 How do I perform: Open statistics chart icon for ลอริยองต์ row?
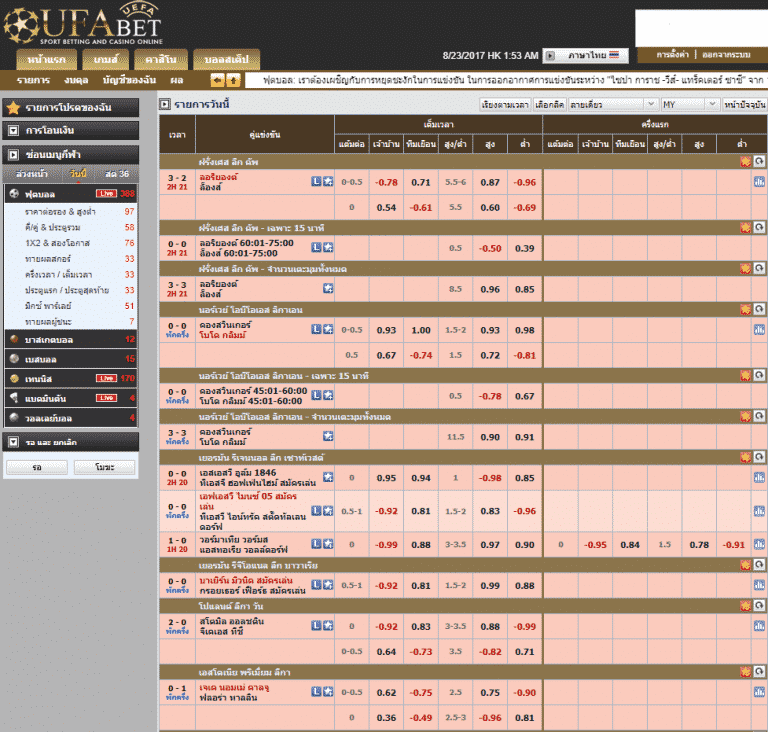759,182
